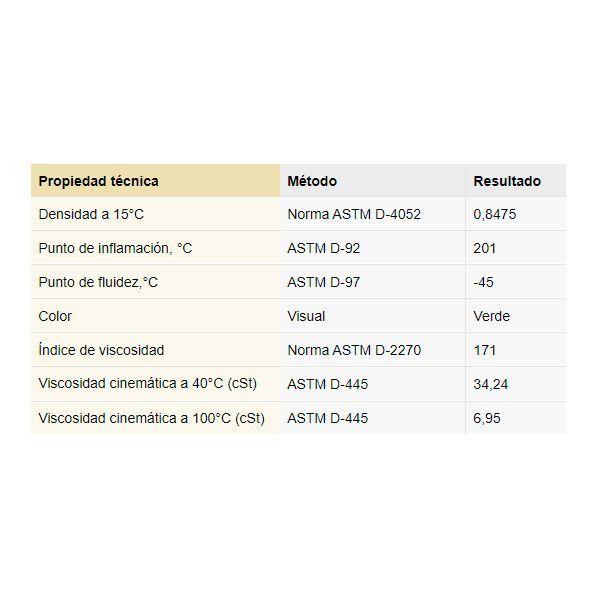Click the Verde result value
600x600 pixels.
[x=492, y=316]
